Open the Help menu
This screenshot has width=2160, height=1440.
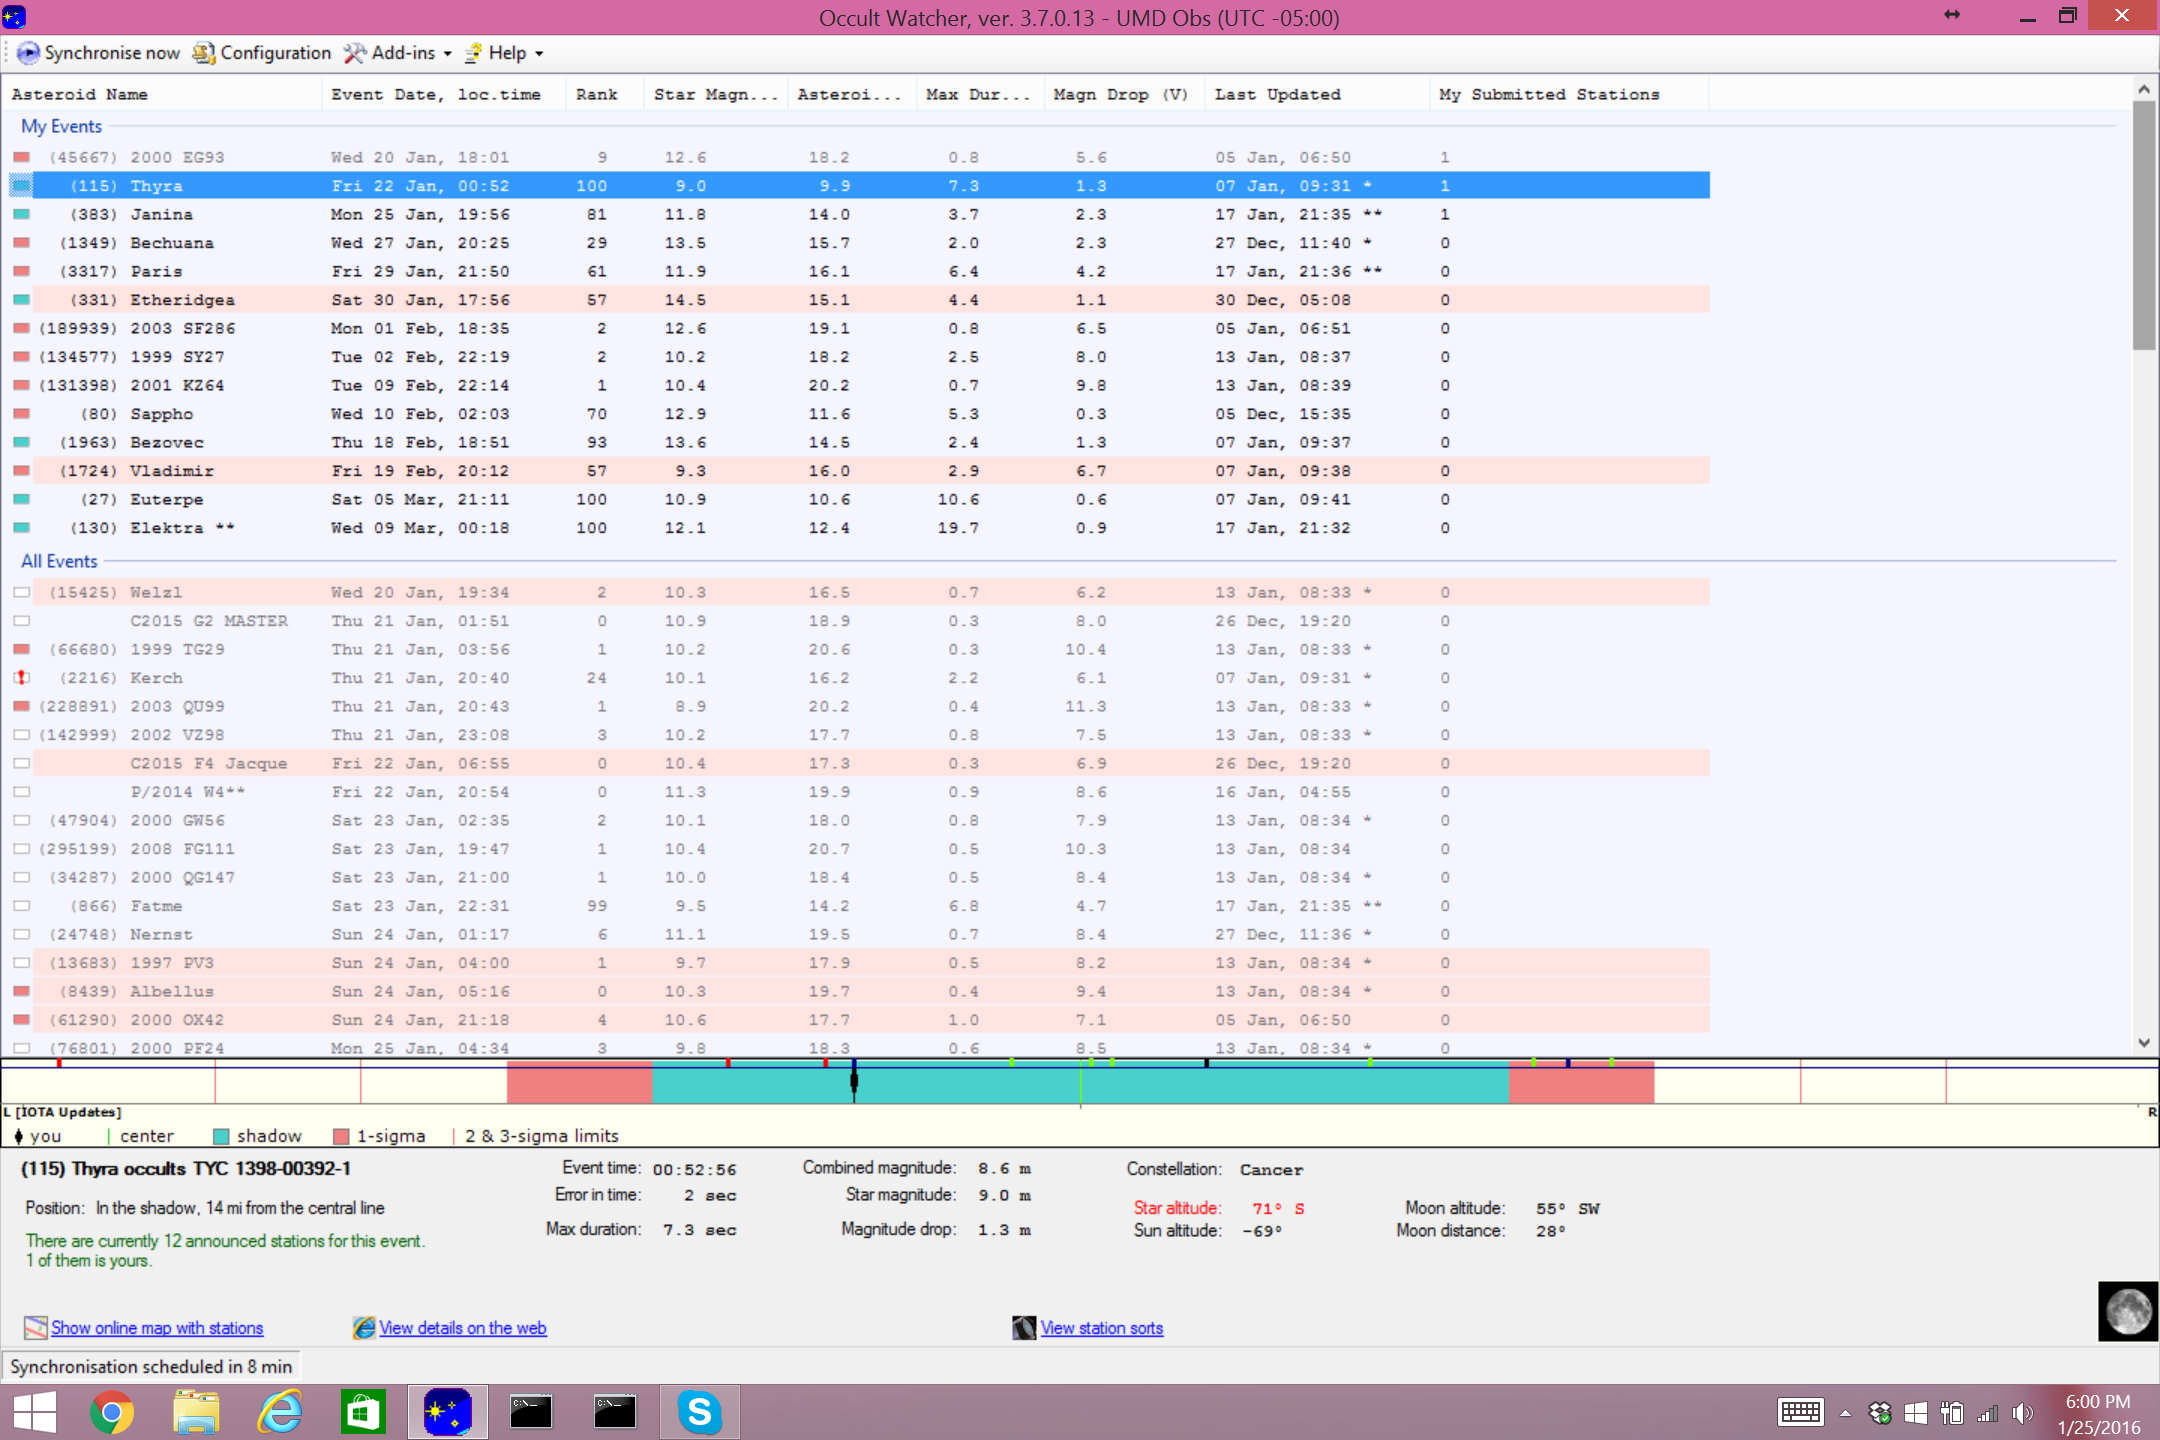tap(507, 53)
